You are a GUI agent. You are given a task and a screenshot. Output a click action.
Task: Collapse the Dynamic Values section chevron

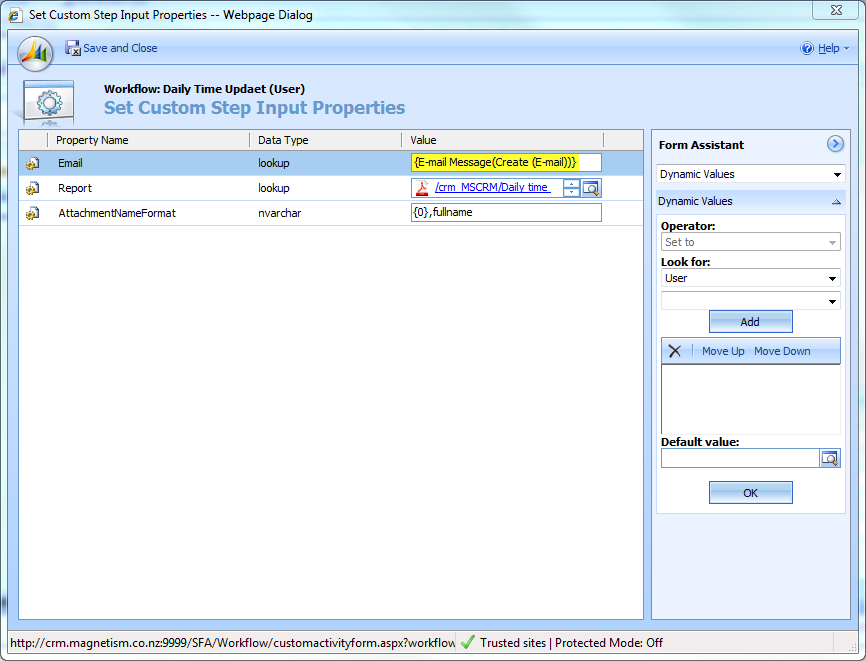point(836,201)
